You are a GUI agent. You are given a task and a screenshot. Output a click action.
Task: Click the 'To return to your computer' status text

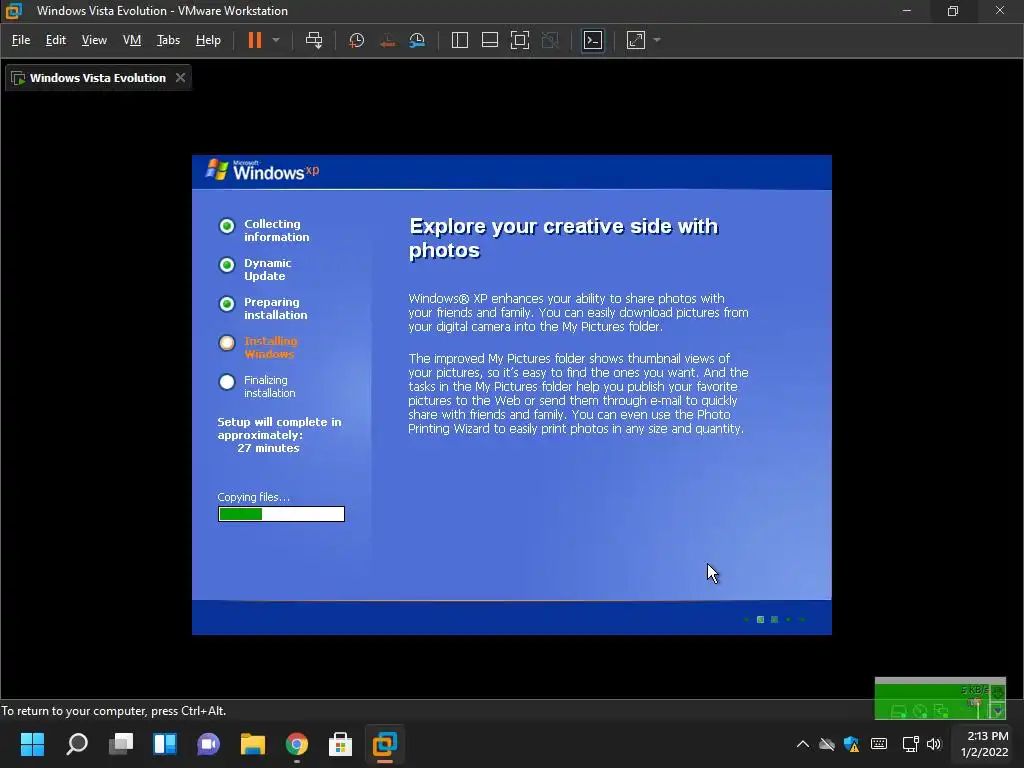(x=114, y=711)
